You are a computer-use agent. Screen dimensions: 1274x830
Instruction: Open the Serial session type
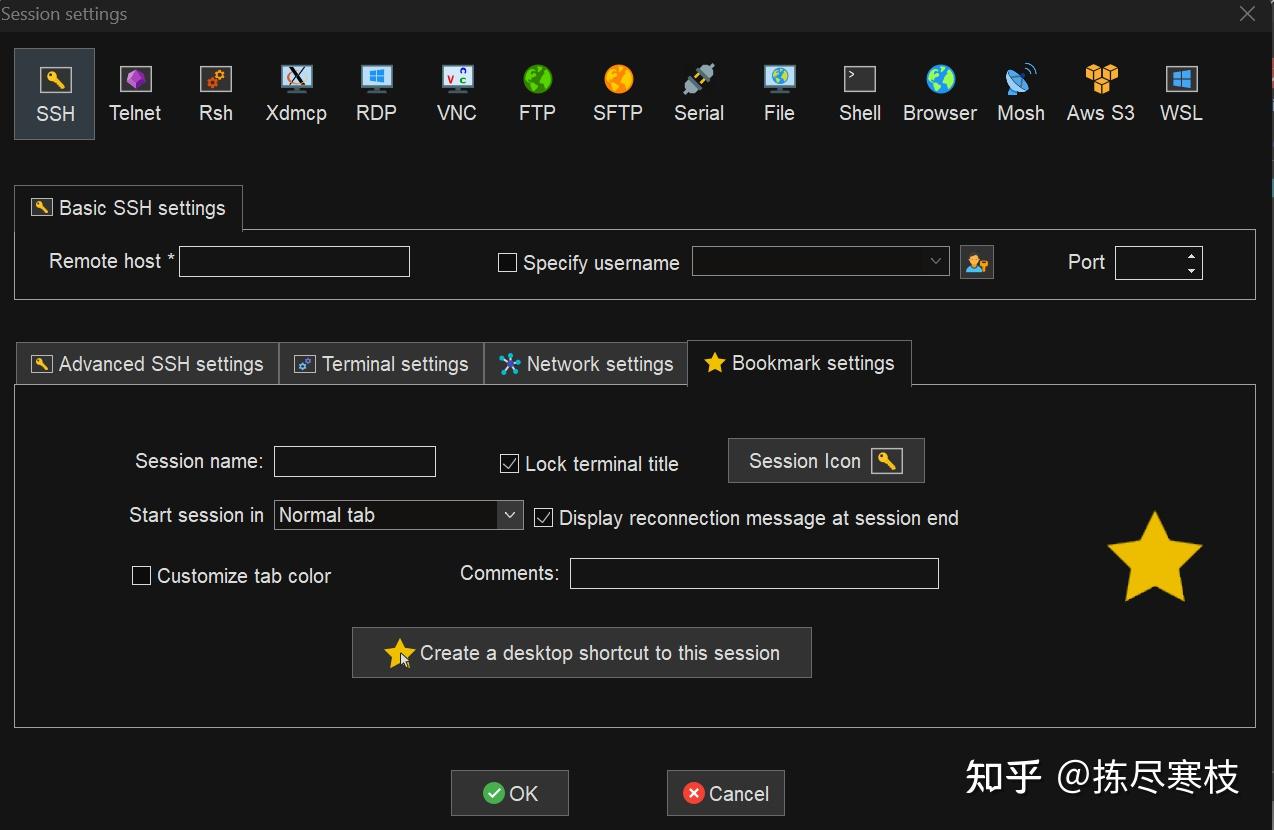(698, 93)
